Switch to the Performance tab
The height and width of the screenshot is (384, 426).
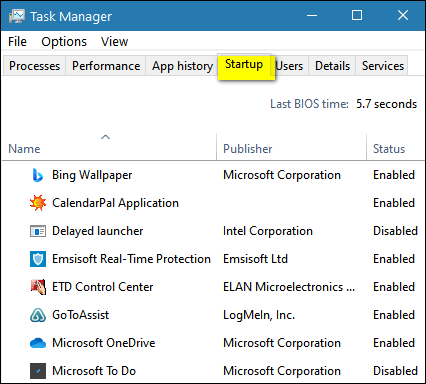[x=106, y=66]
